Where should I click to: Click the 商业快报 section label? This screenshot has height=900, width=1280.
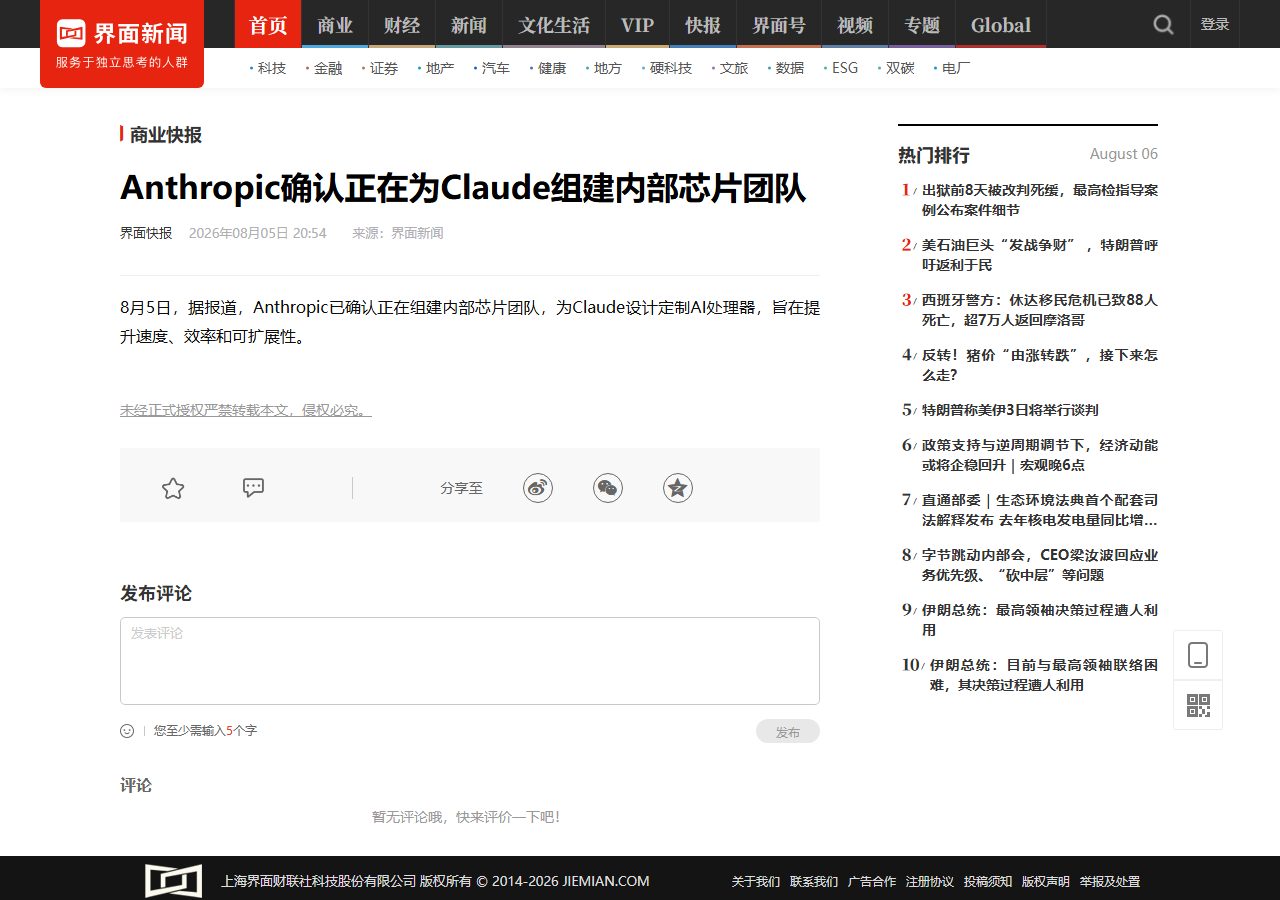166,135
